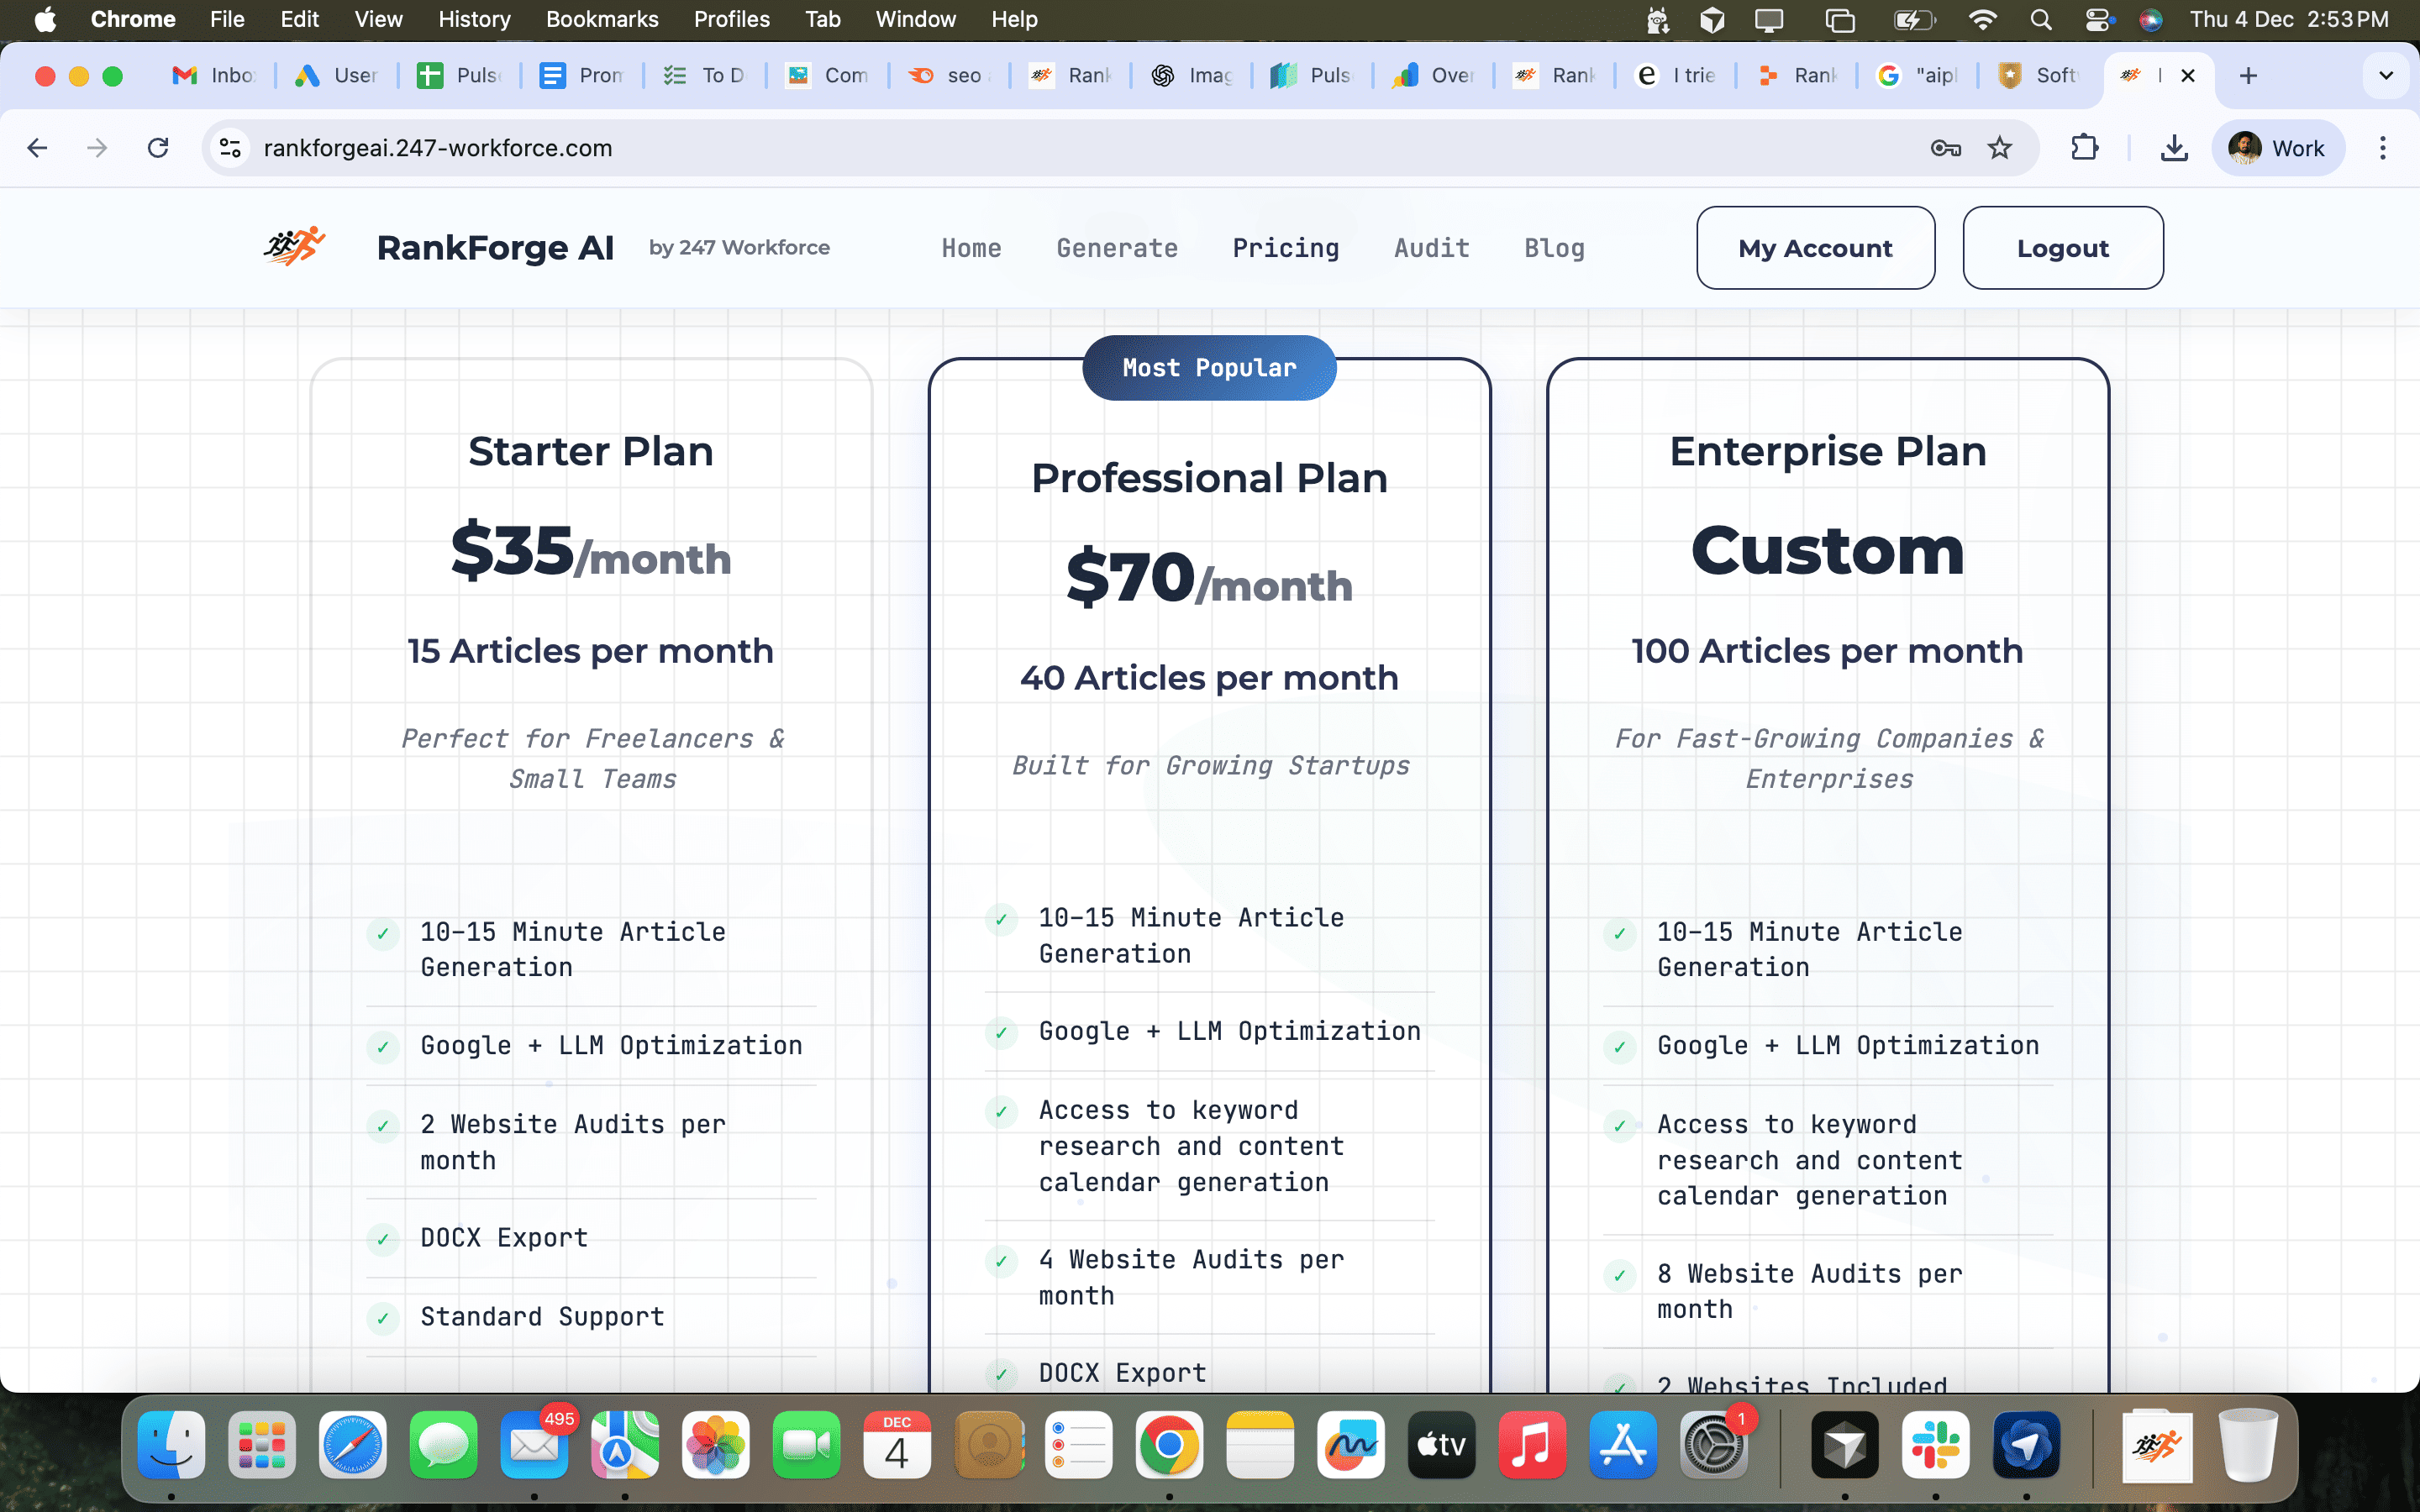Close the active RankForge tab
Image resolution: width=2420 pixels, height=1512 pixels.
pyautogui.click(x=2188, y=75)
